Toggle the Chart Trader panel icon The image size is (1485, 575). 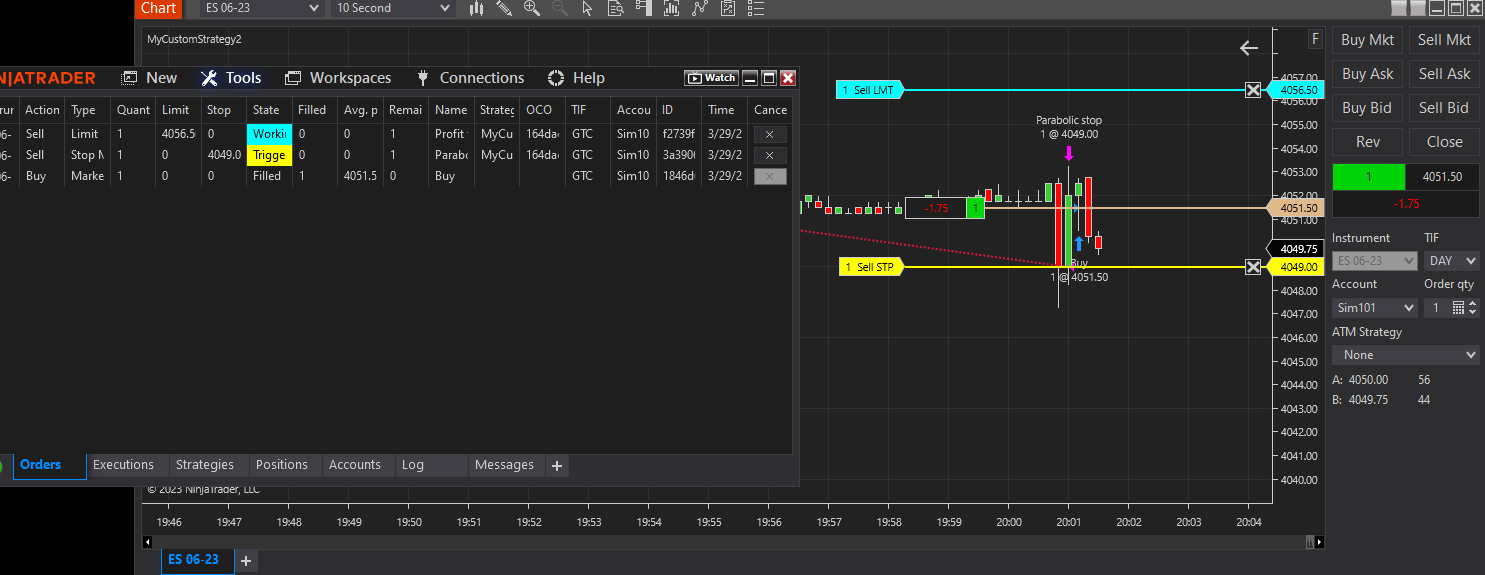643,8
